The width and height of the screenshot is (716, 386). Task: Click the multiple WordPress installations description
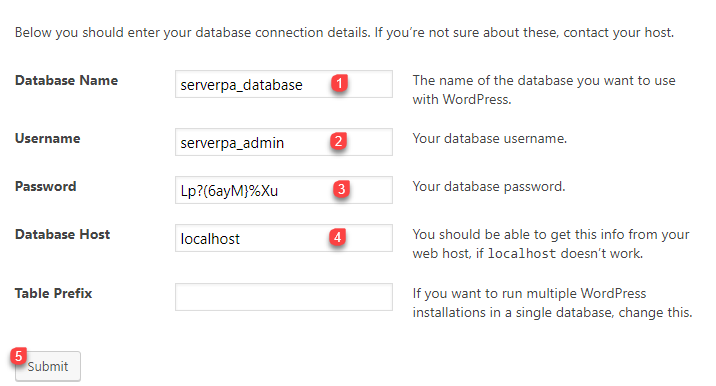[x=553, y=303]
